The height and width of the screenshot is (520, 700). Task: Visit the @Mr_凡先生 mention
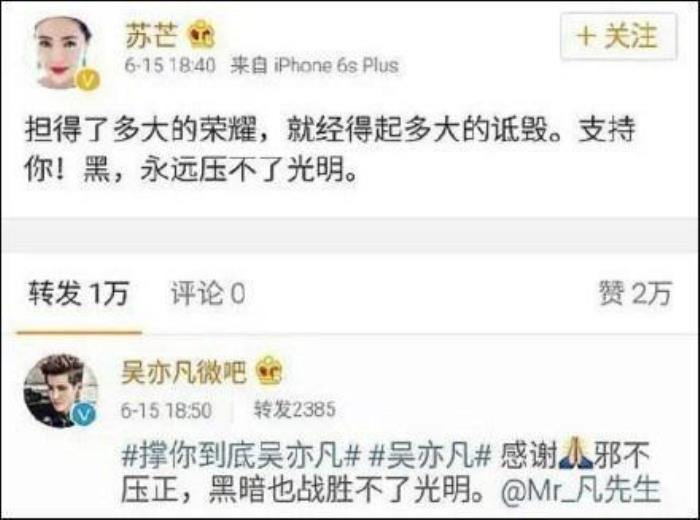click(x=581, y=490)
